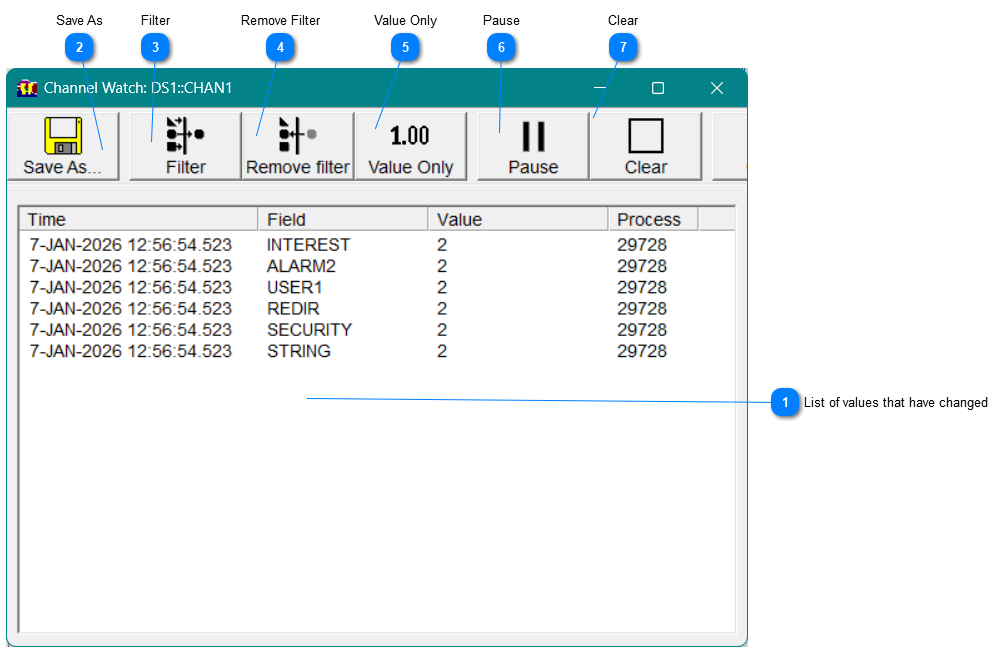This screenshot has height=653, width=1004.
Task: Sort by the Time column header
Action: [138, 220]
